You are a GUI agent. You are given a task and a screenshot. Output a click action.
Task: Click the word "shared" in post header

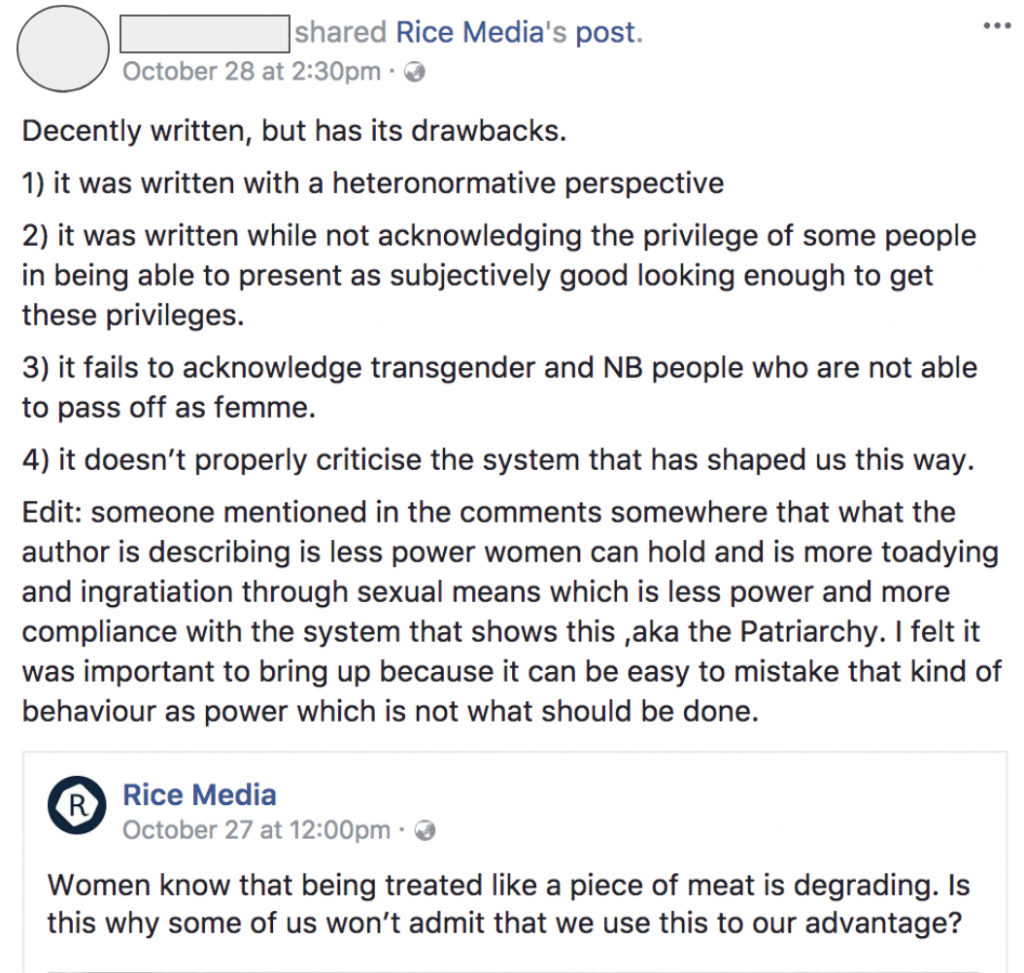pos(340,33)
